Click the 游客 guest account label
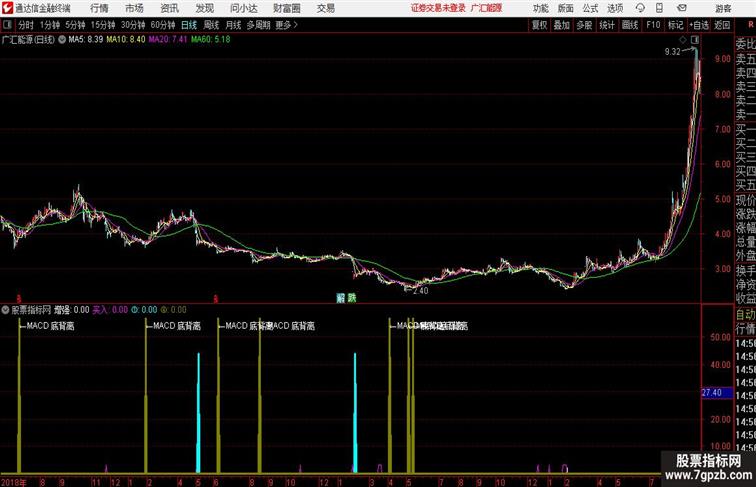Screen dimensions: 756x487 tap(723, 9)
